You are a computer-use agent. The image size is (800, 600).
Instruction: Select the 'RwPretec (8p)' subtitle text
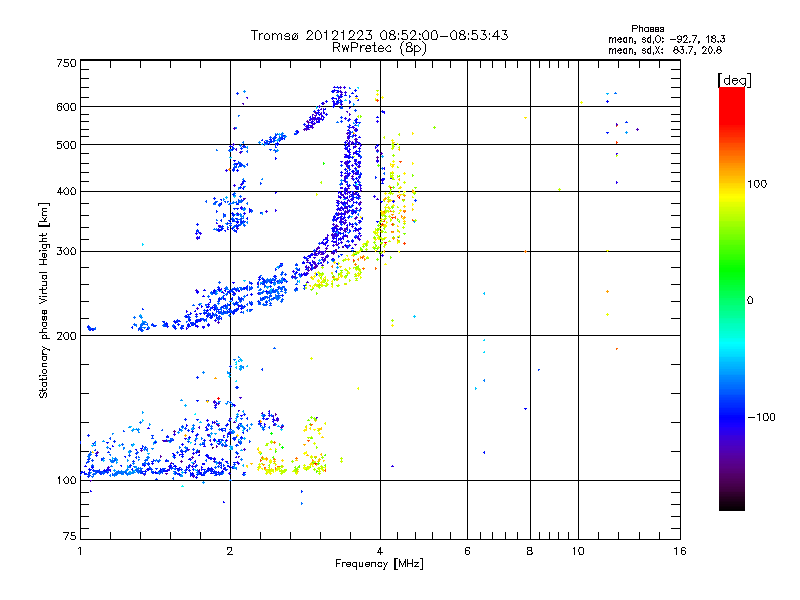pos(379,48)
